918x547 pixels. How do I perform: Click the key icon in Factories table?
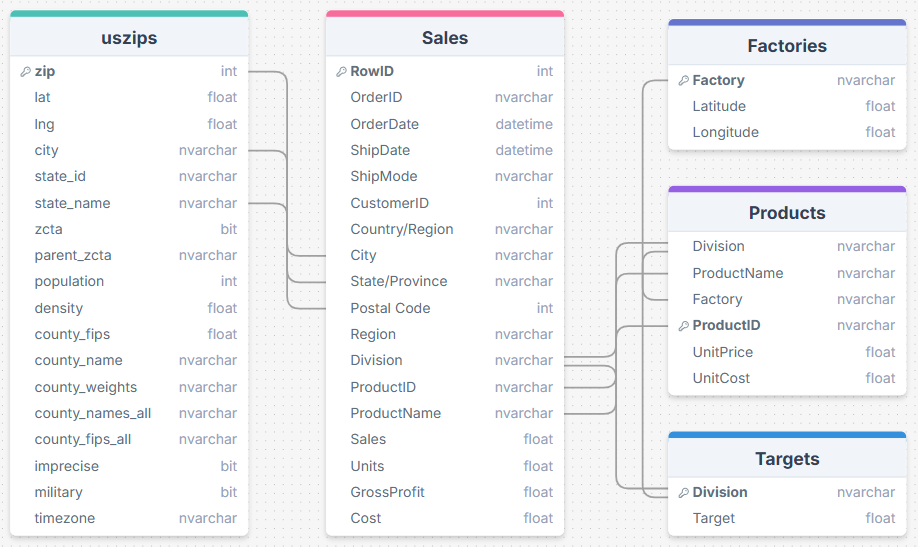tap(683, 81)
